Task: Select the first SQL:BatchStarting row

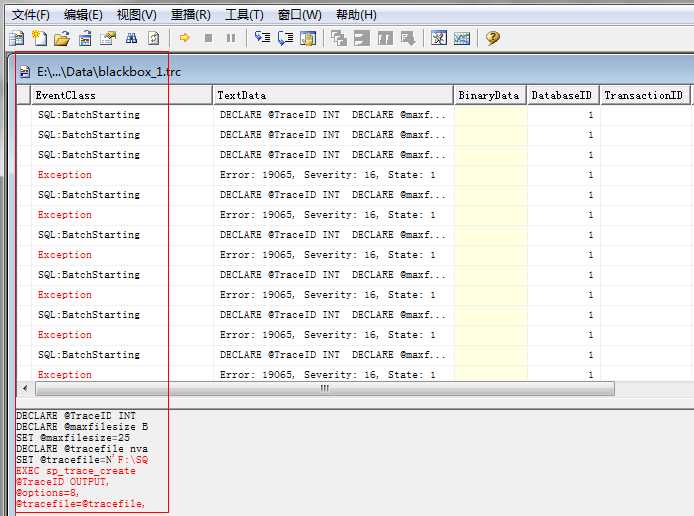Action: pyautogui.click(x=89, y=115)
